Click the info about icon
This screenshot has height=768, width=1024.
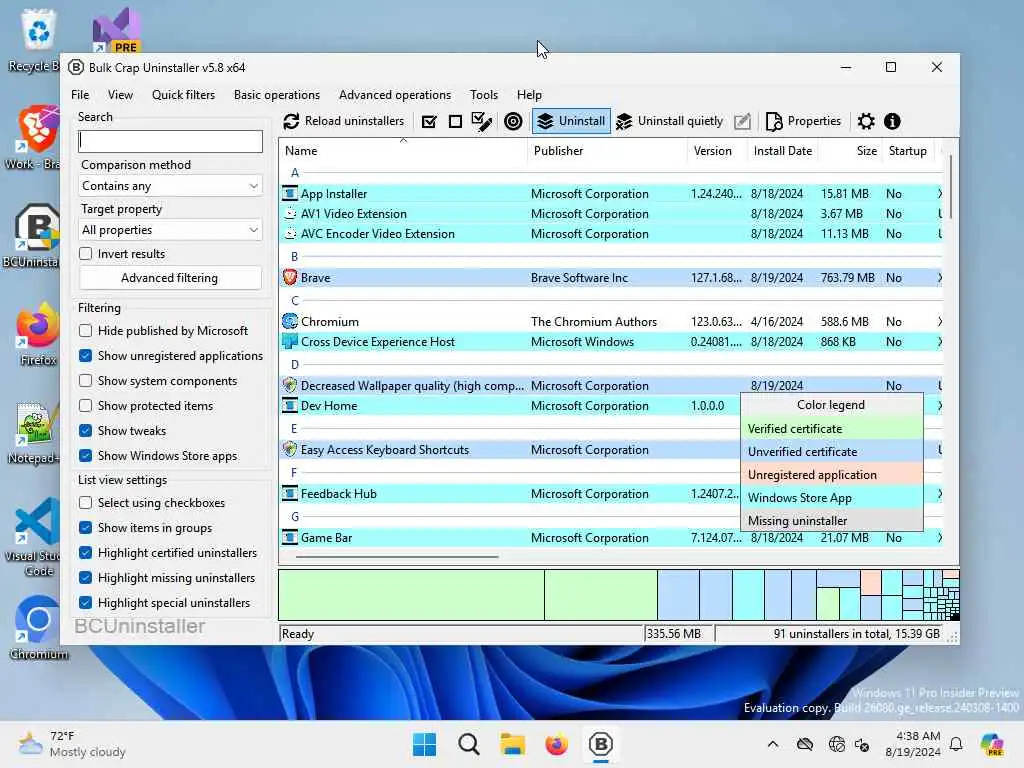(892, 121)
